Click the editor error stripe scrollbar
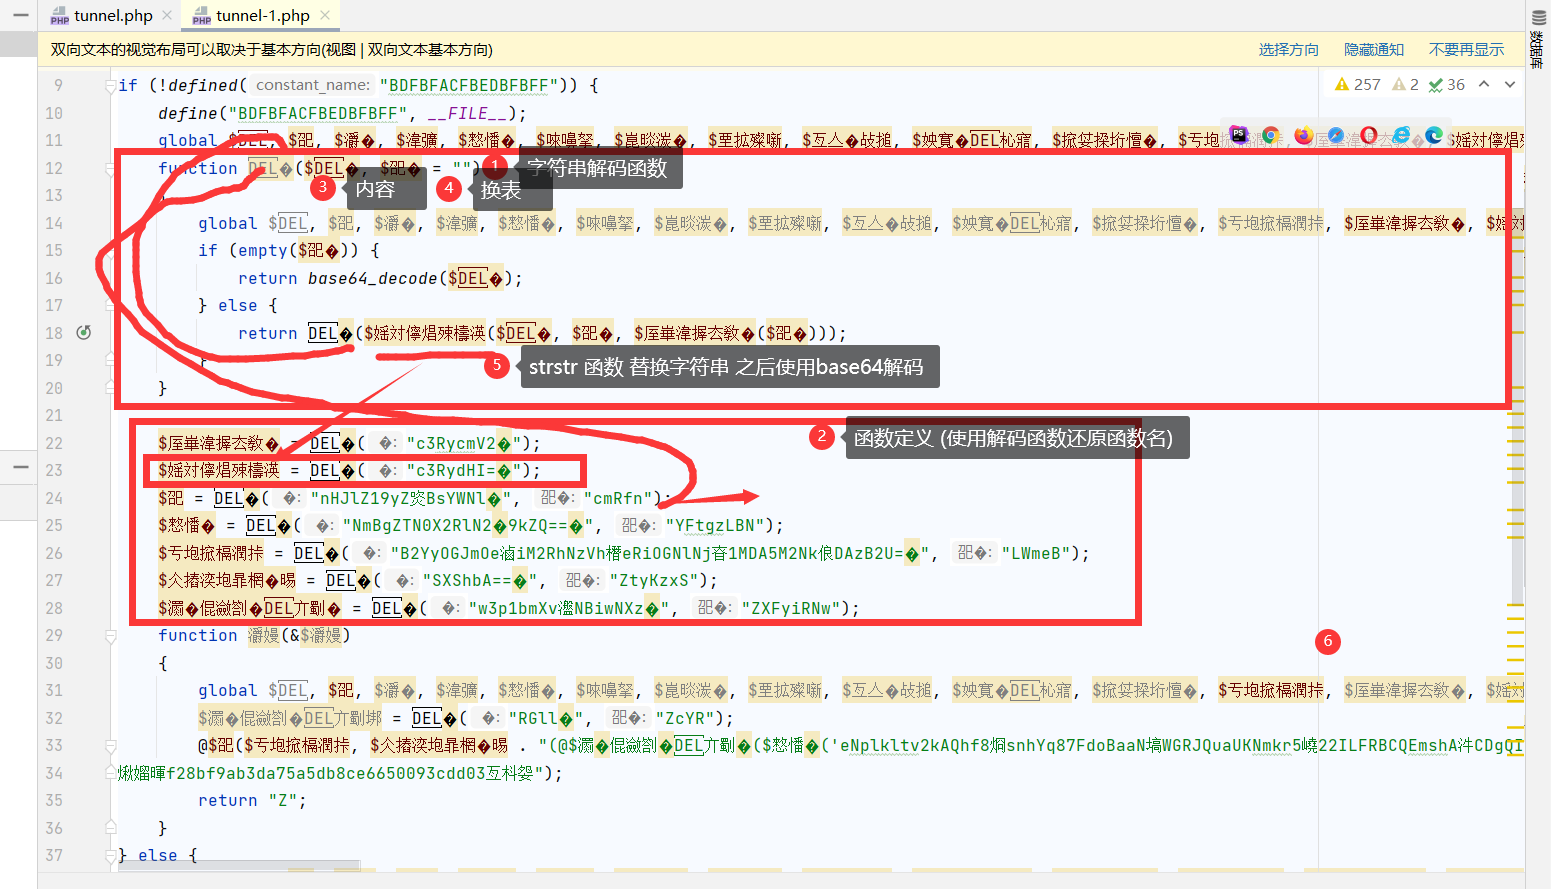 [1517, 470]
